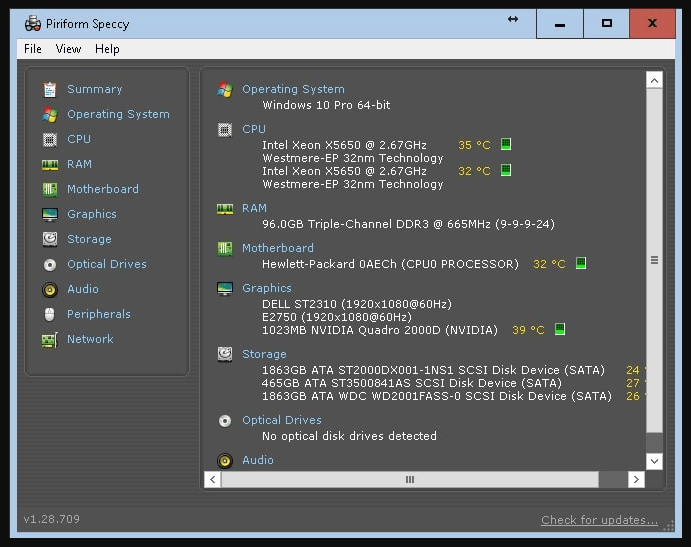Click the Graphics monitor icon in summary panel
The image size is (691, 547).
click(x=225, y=288)
